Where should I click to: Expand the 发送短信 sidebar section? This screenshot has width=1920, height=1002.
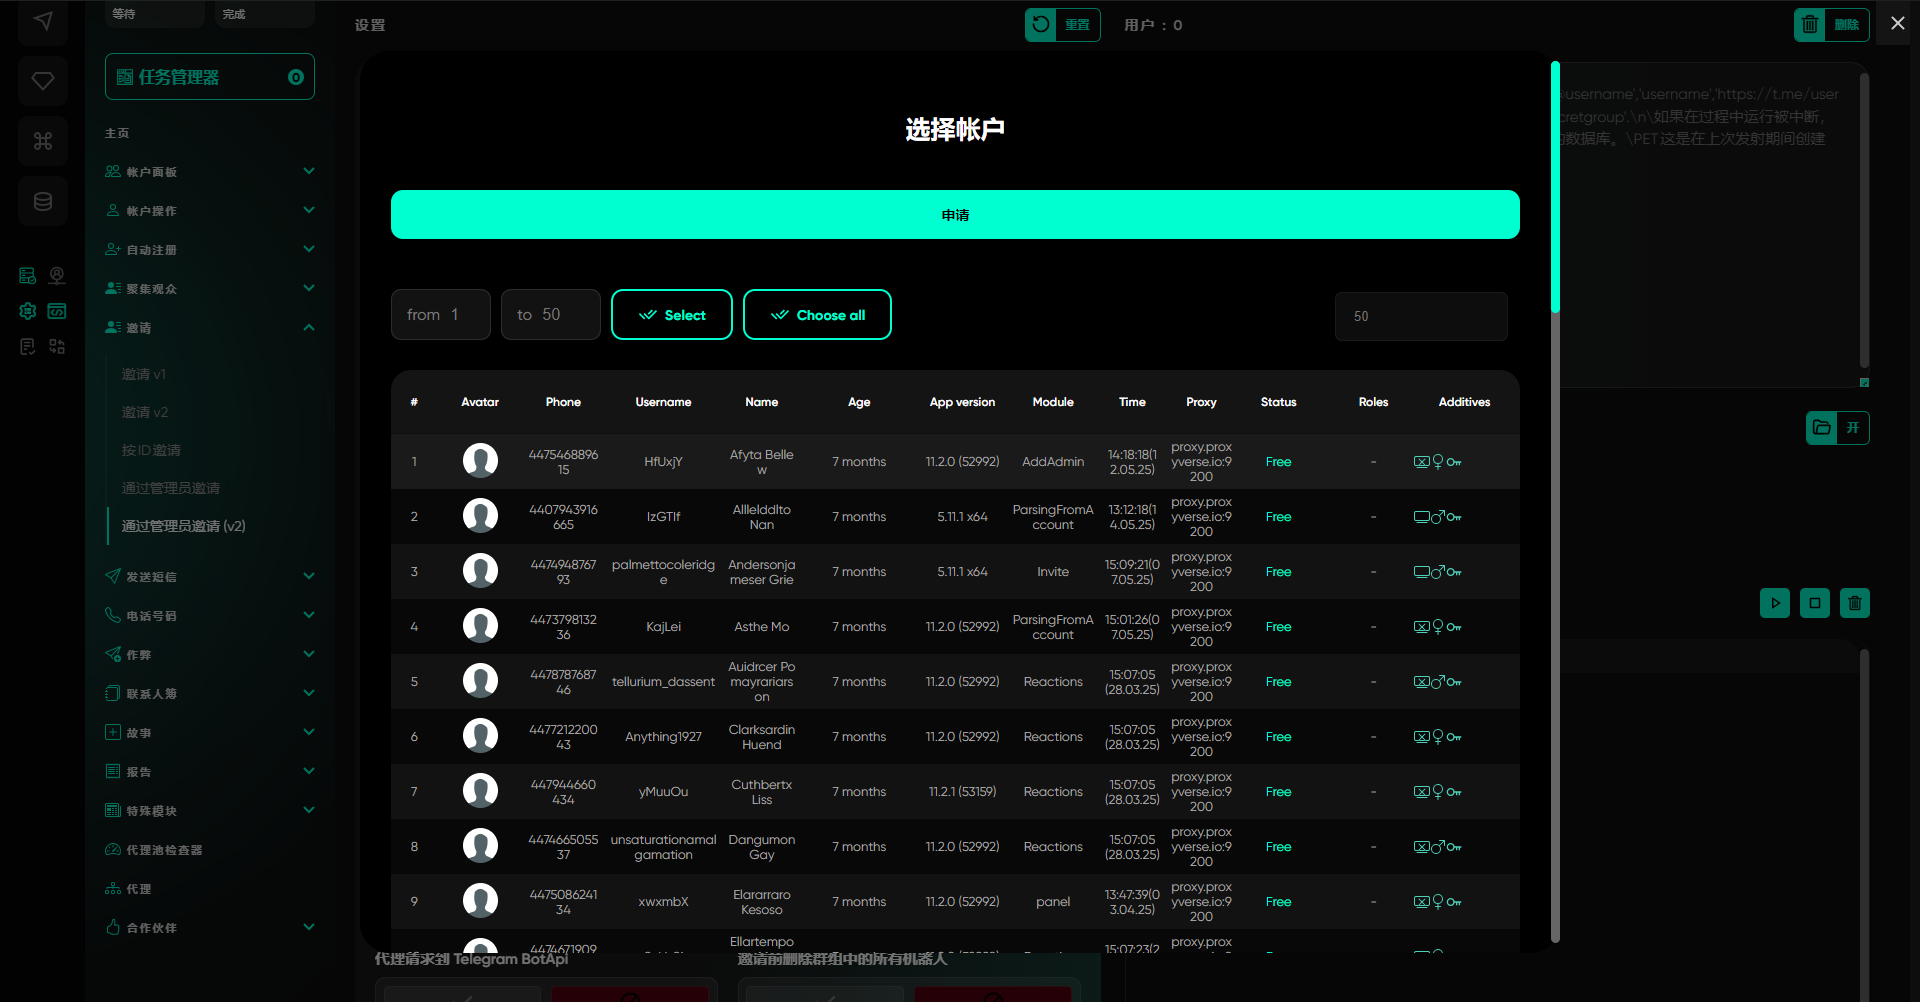tap(210, 577)
